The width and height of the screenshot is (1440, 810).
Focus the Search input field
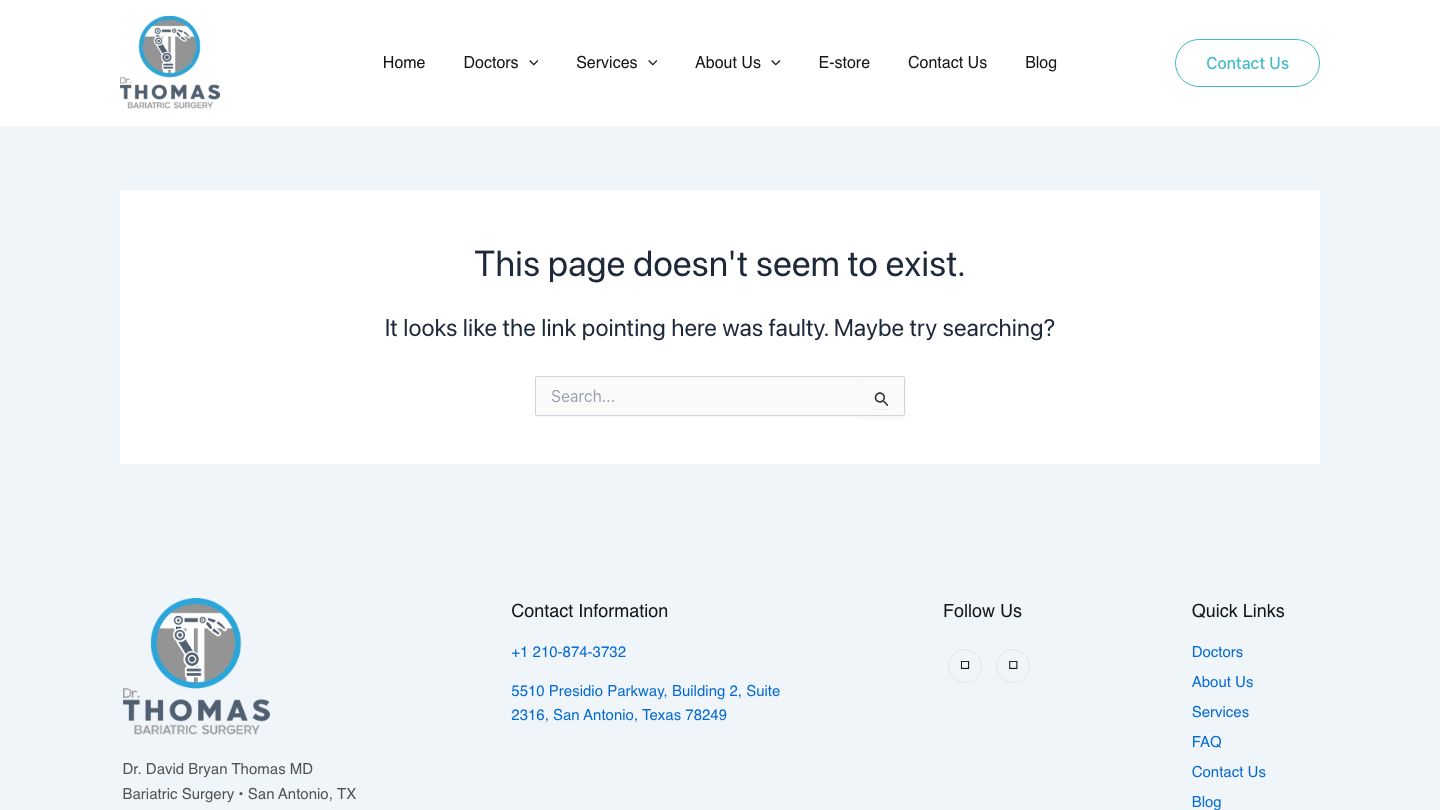(700, 396)
